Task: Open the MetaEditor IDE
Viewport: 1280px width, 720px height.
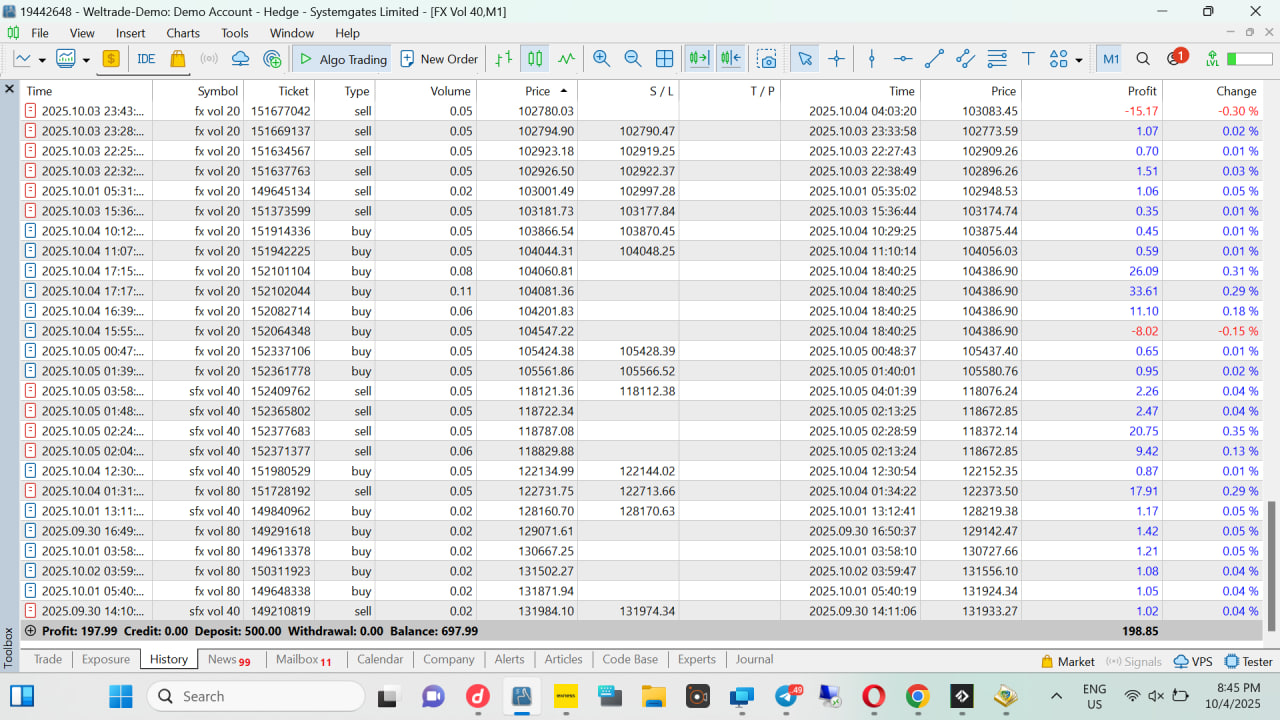Action: (x=146, y=59)
